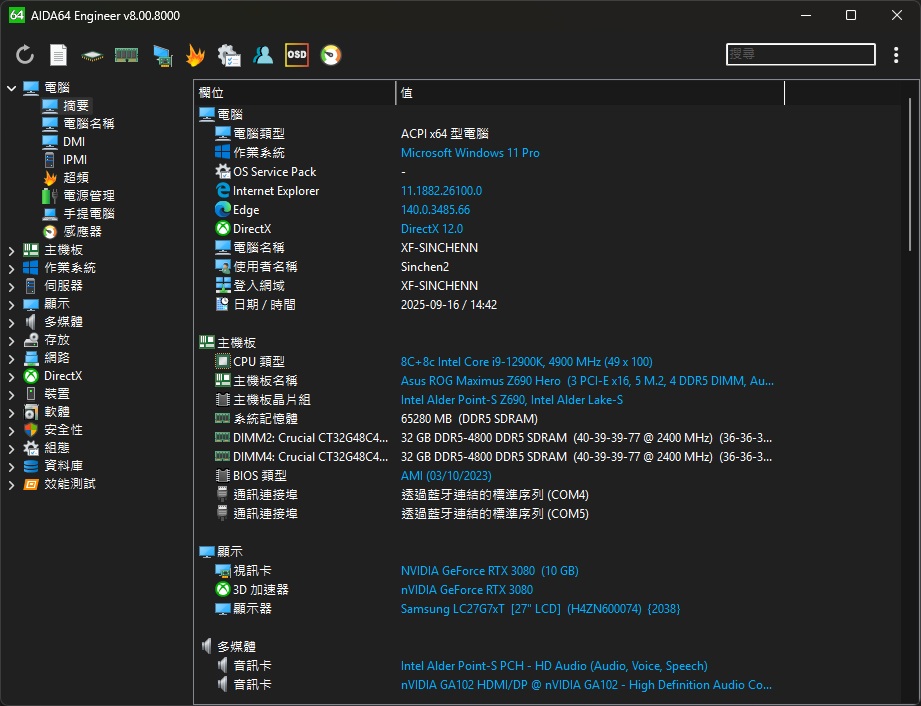Click the 搜尋 search input field
Image resolution: width=921 pixels, height=706 pixels.
pyautogui.click(x=801, y=55)
